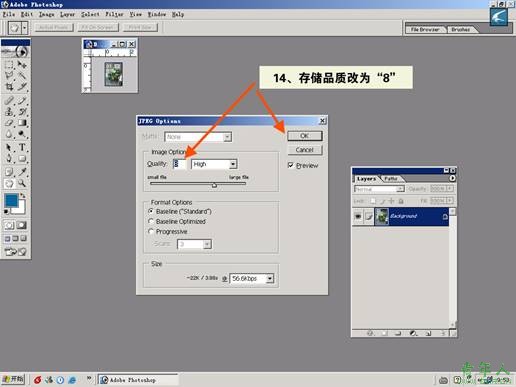Click Cancel in JPEG Options dialog
516x387 pixels.
[304, 150]
